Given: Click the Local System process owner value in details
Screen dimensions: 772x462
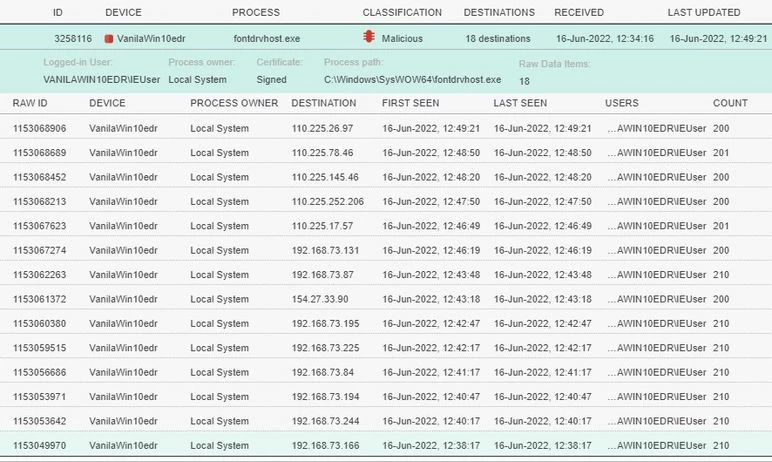Looking at the screenshot, I should (197, 80).
